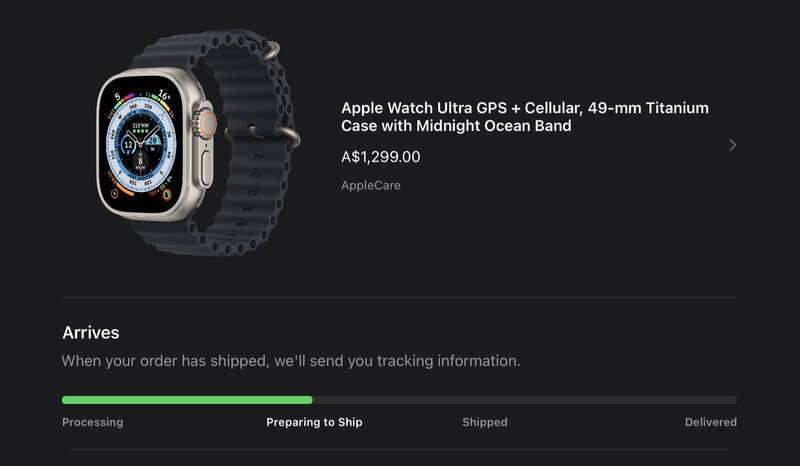
Task: Select the AppleCare label under the price
Action: [x=370, y=185]
